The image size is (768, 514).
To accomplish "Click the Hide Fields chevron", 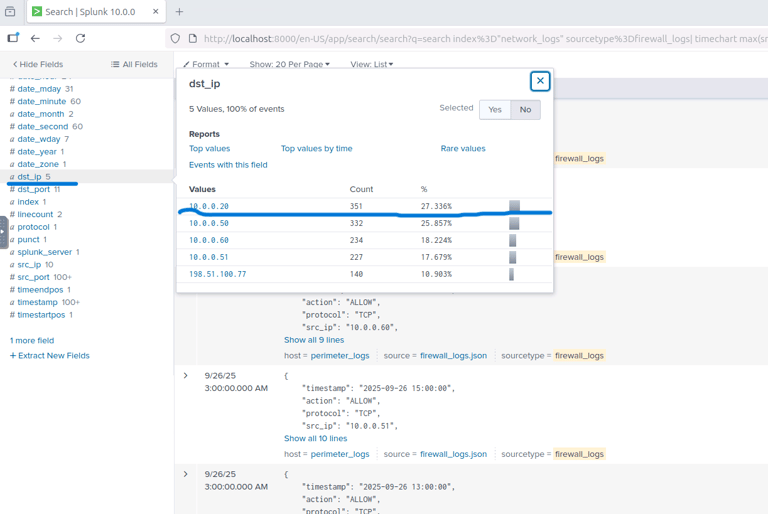I will point(15,64).
